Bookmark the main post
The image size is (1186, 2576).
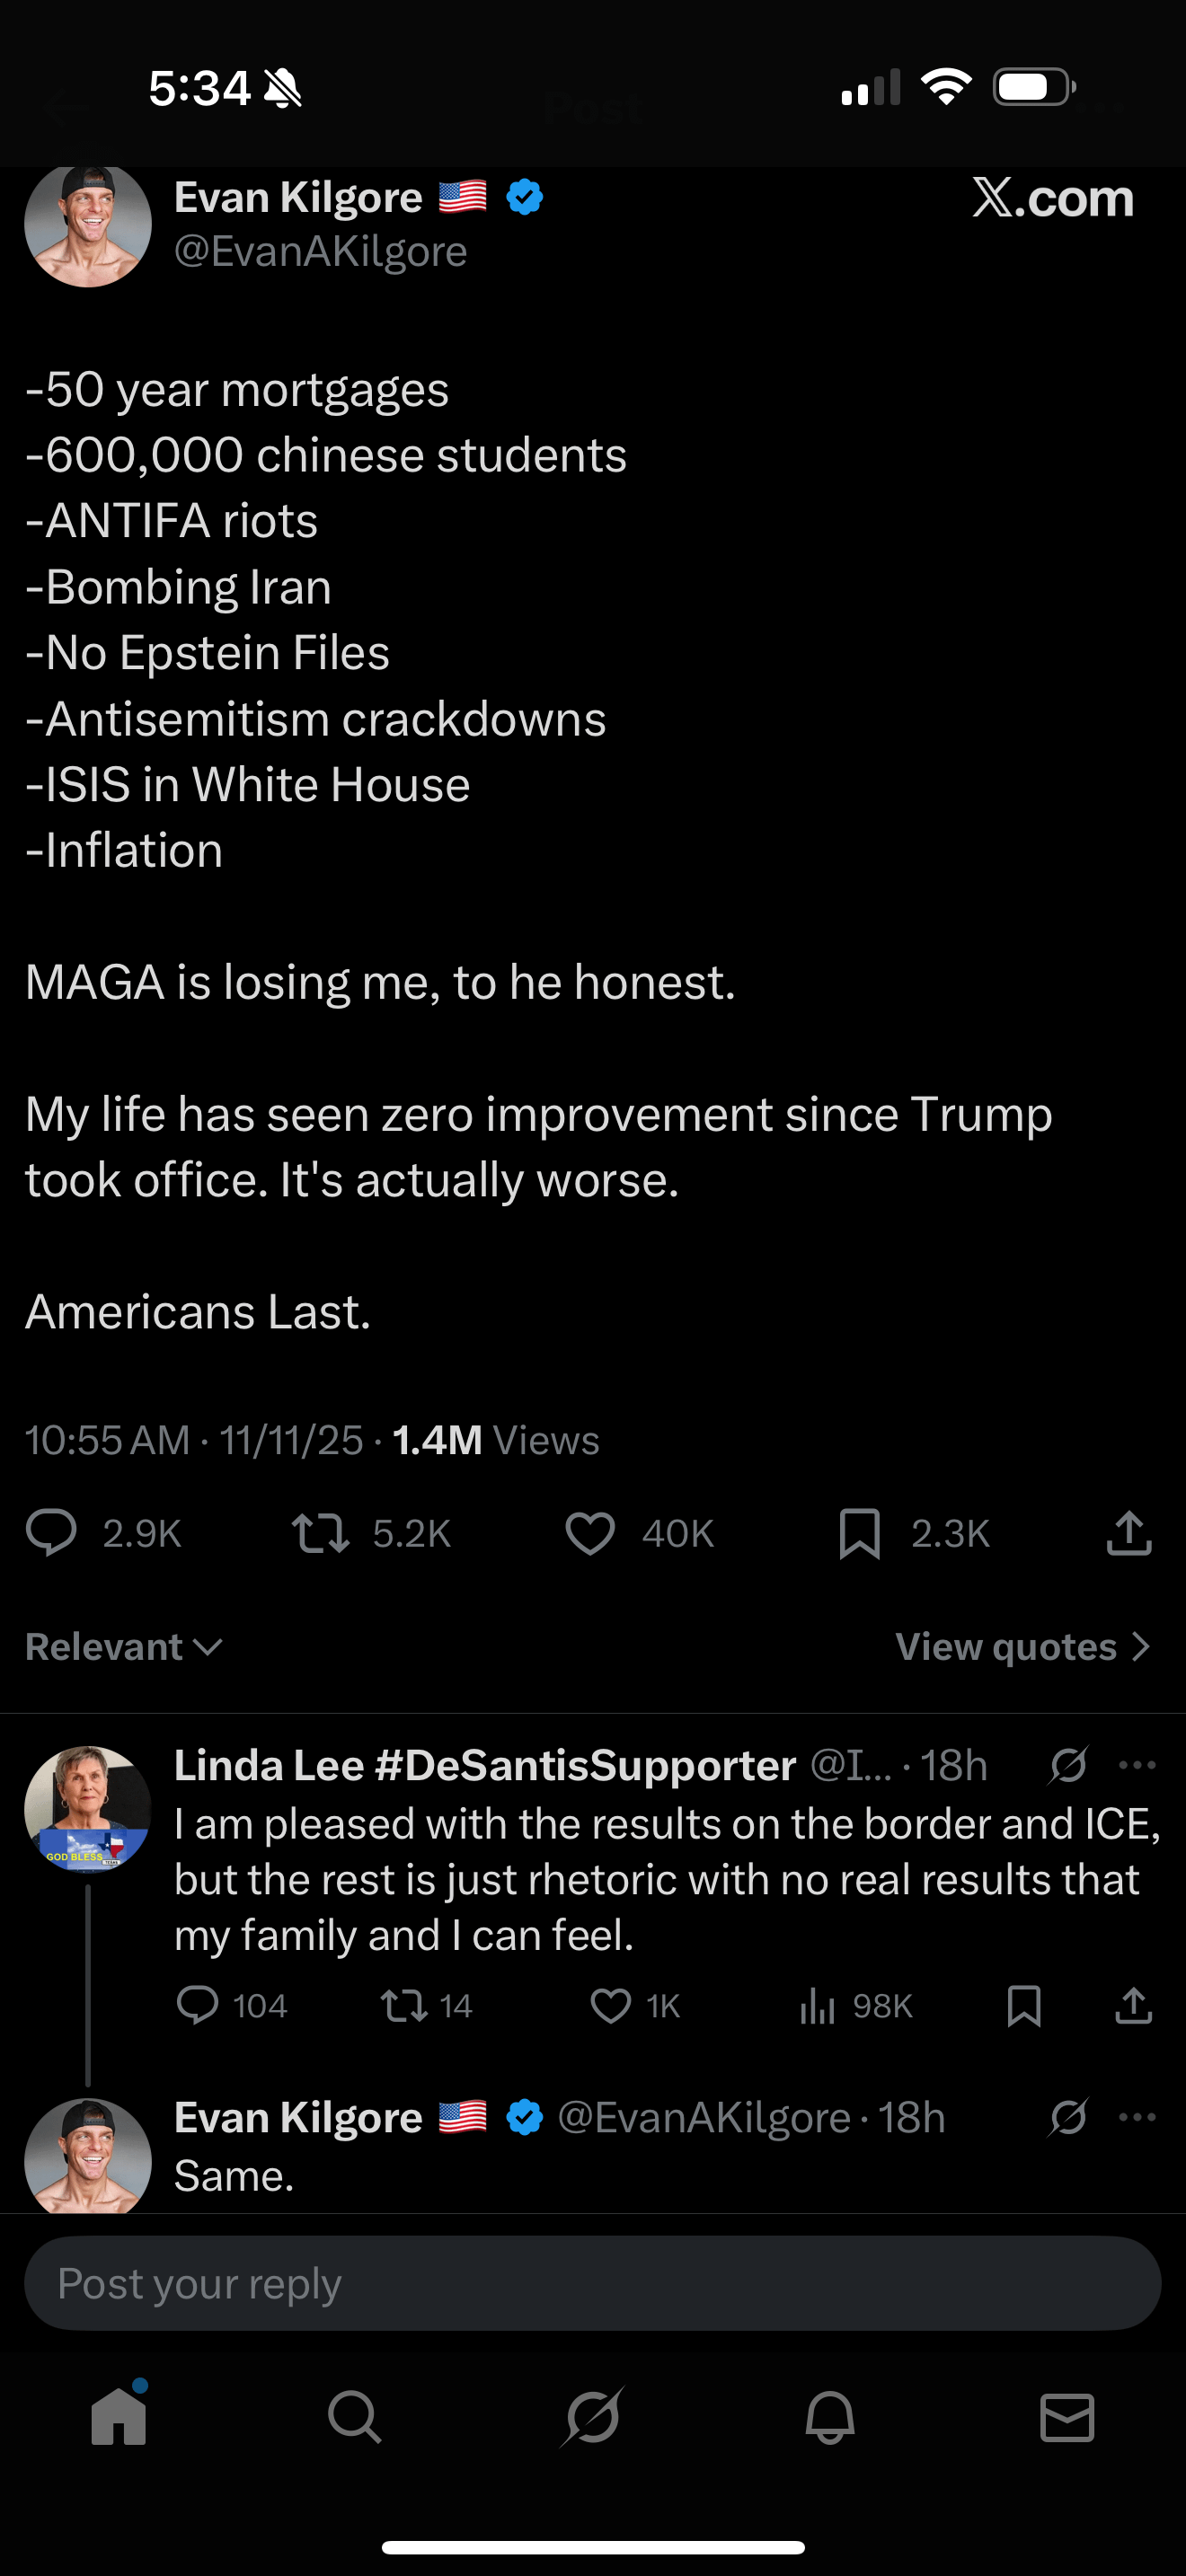pos(859,1533)
